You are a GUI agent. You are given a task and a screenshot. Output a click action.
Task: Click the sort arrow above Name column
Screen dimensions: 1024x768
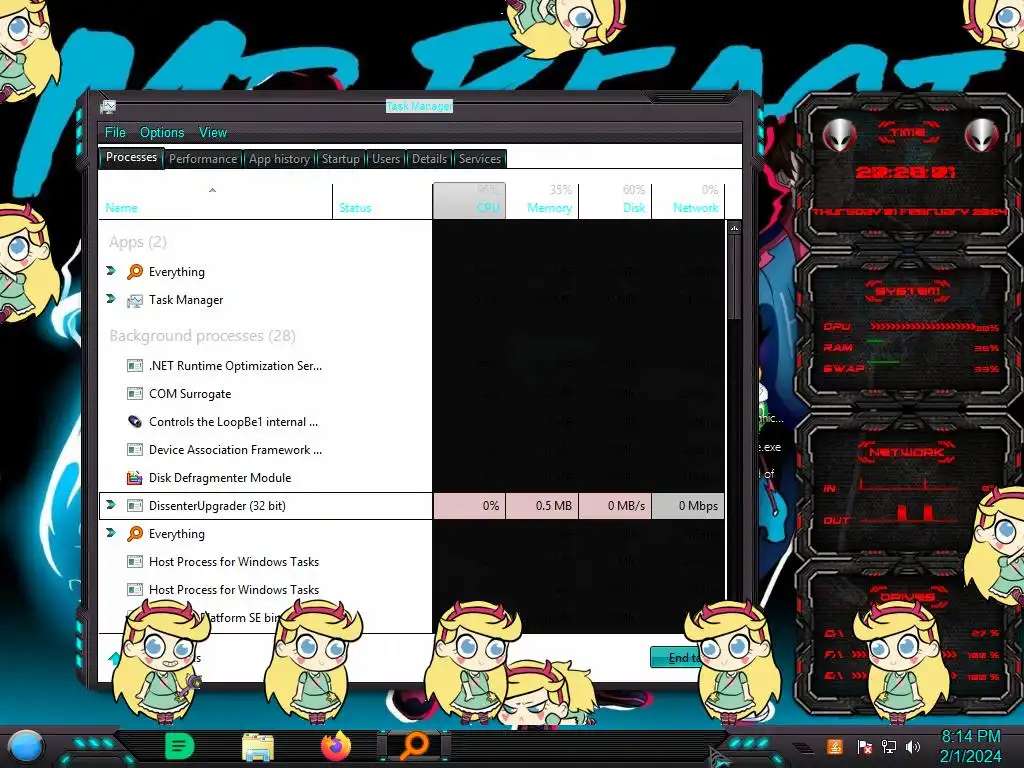click(212, 190)
